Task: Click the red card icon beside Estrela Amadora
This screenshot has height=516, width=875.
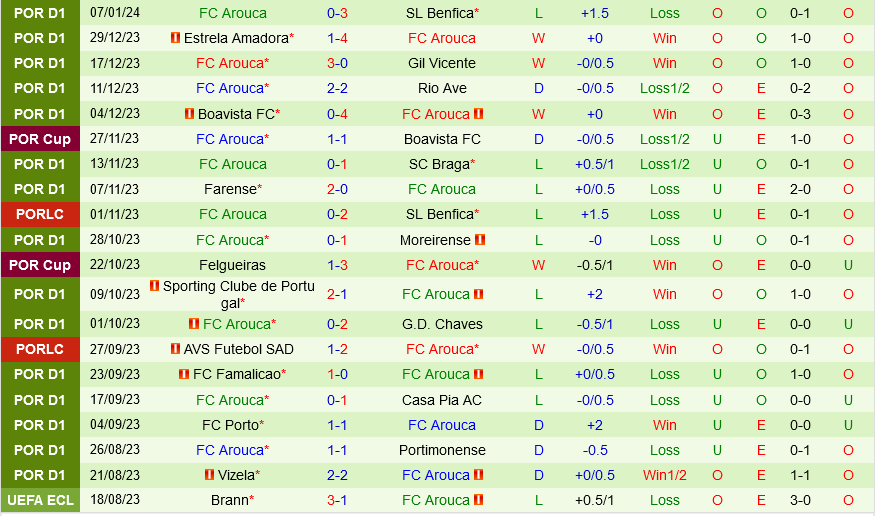Action: coord(176,38)
